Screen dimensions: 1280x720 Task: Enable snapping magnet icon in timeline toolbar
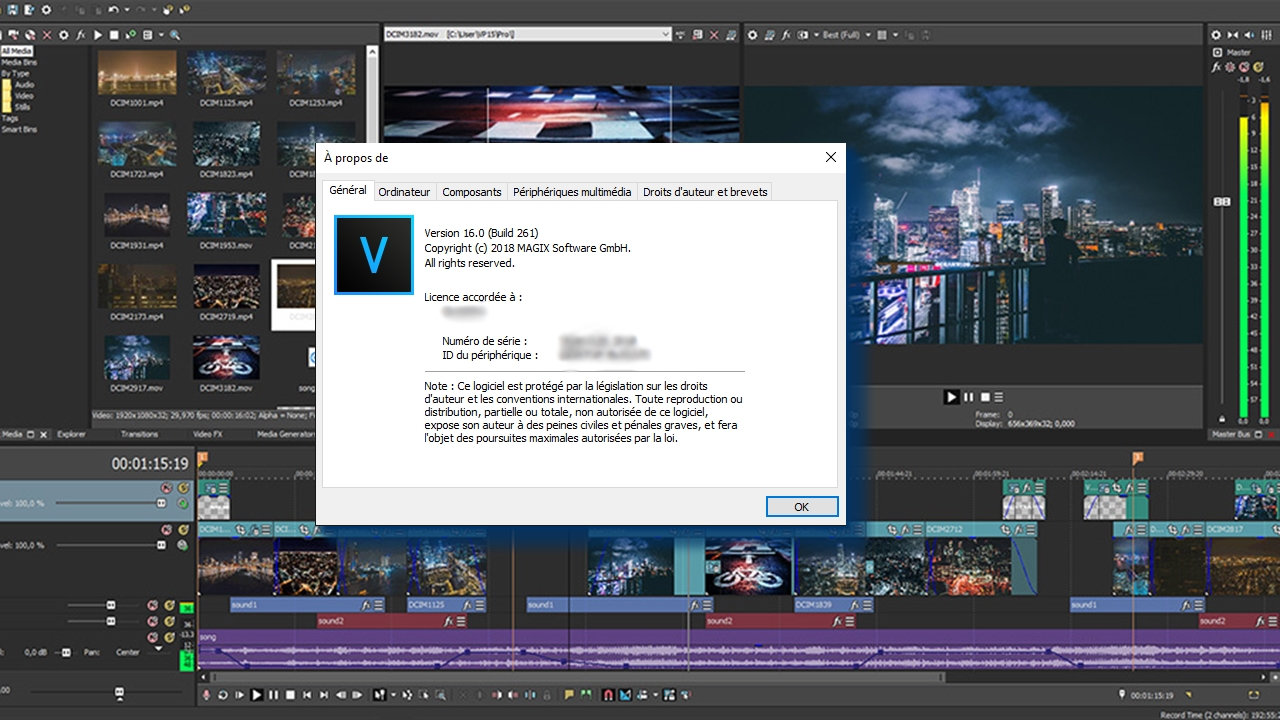tap(608, 695)
